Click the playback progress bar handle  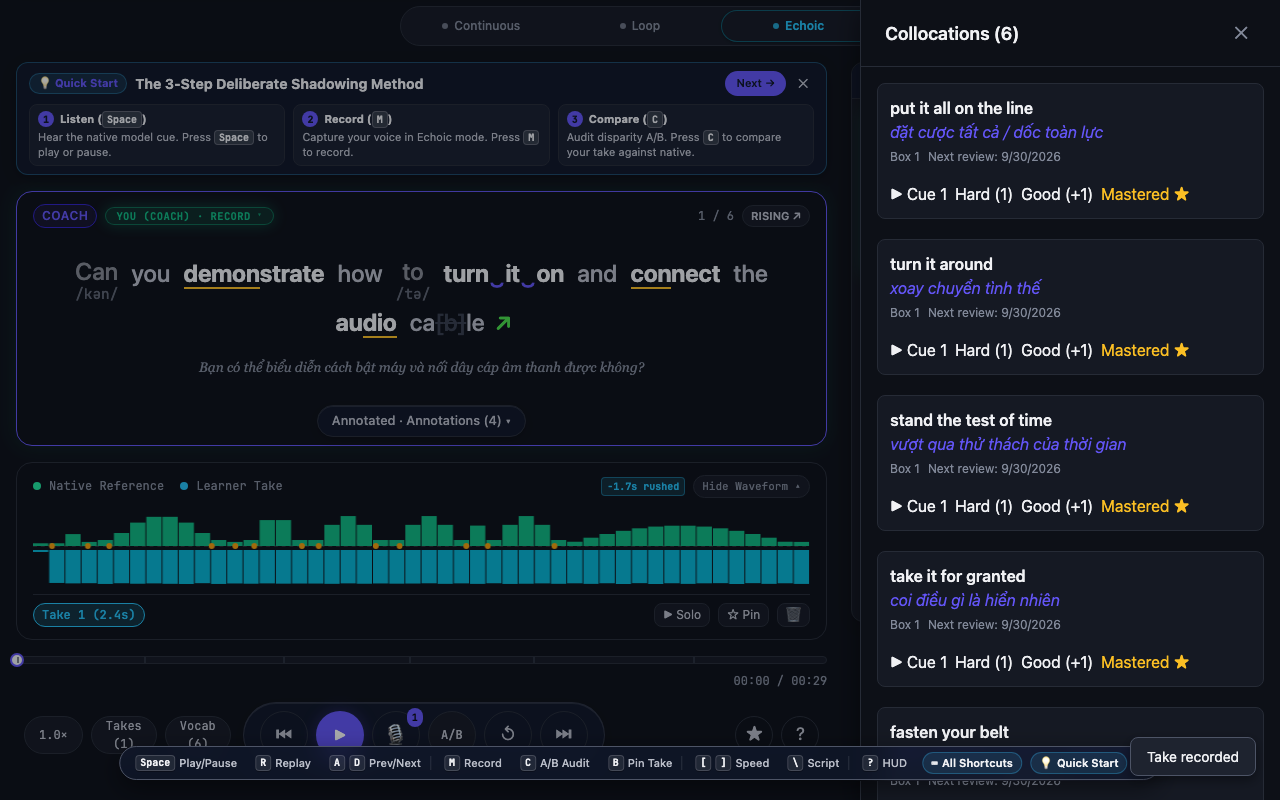[x=17, y=660]
